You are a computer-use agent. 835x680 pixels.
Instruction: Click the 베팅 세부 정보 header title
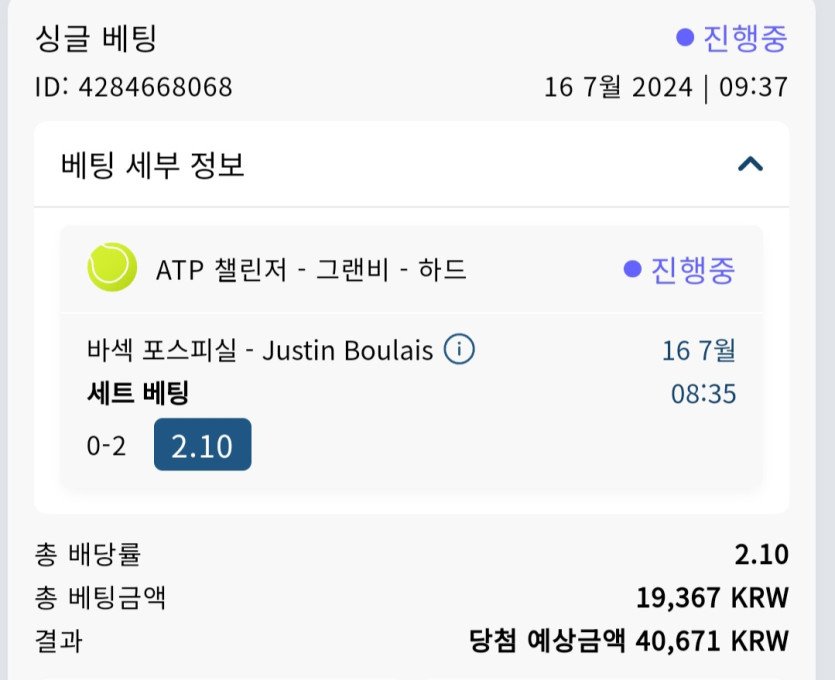click(x=153, y=165)
